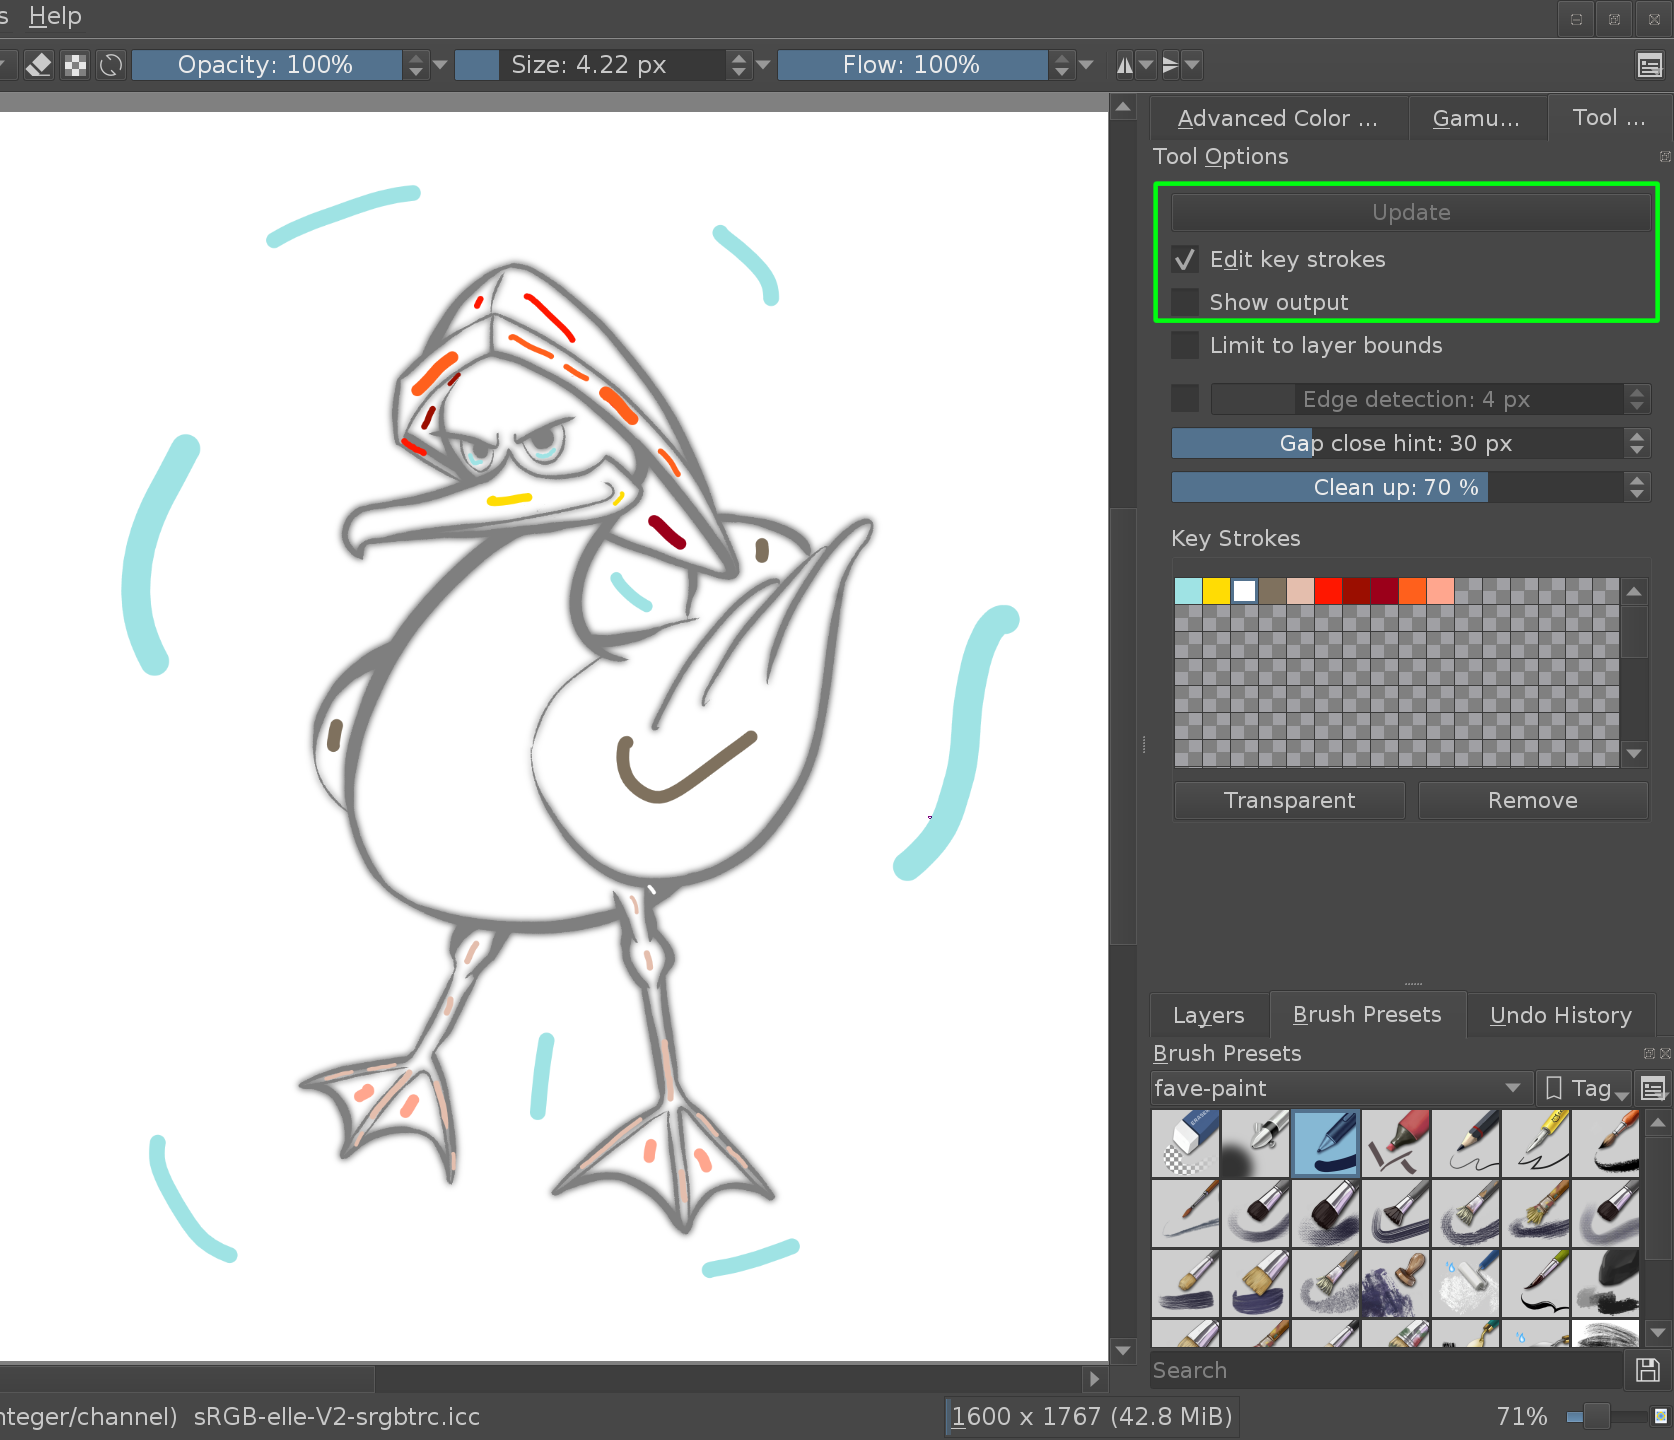Select the yellow key stroke color swatch
Screen dimensions: 1674x1440
click(x=1215, y=590)
